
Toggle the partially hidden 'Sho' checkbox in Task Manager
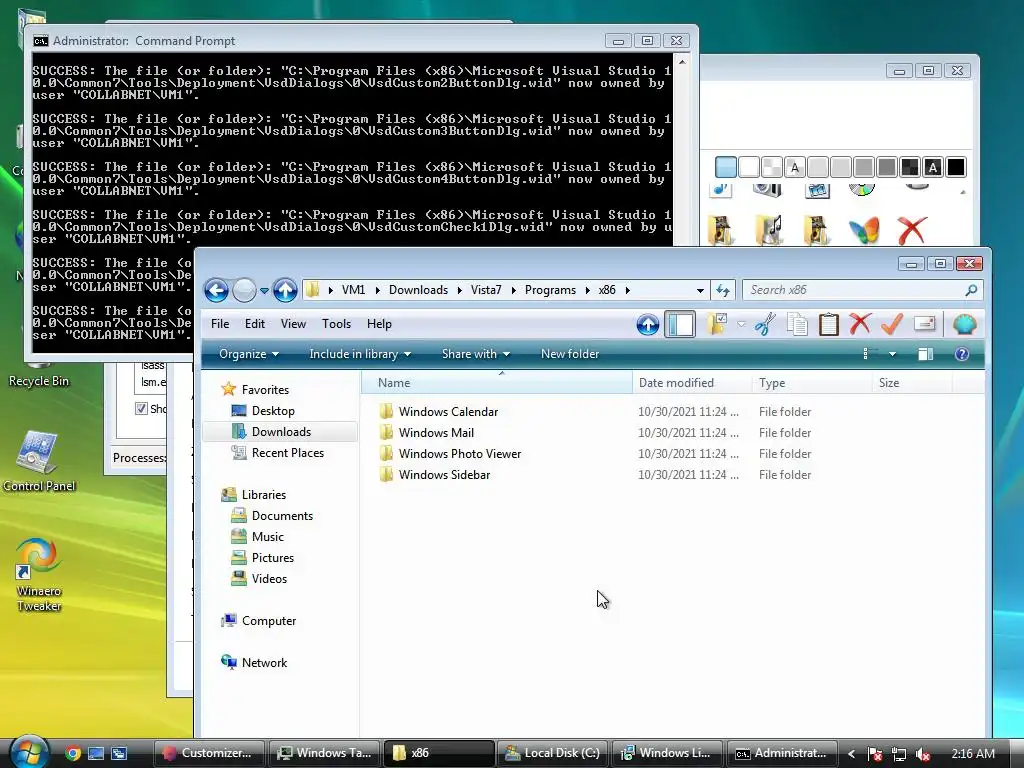pos(141,409)
